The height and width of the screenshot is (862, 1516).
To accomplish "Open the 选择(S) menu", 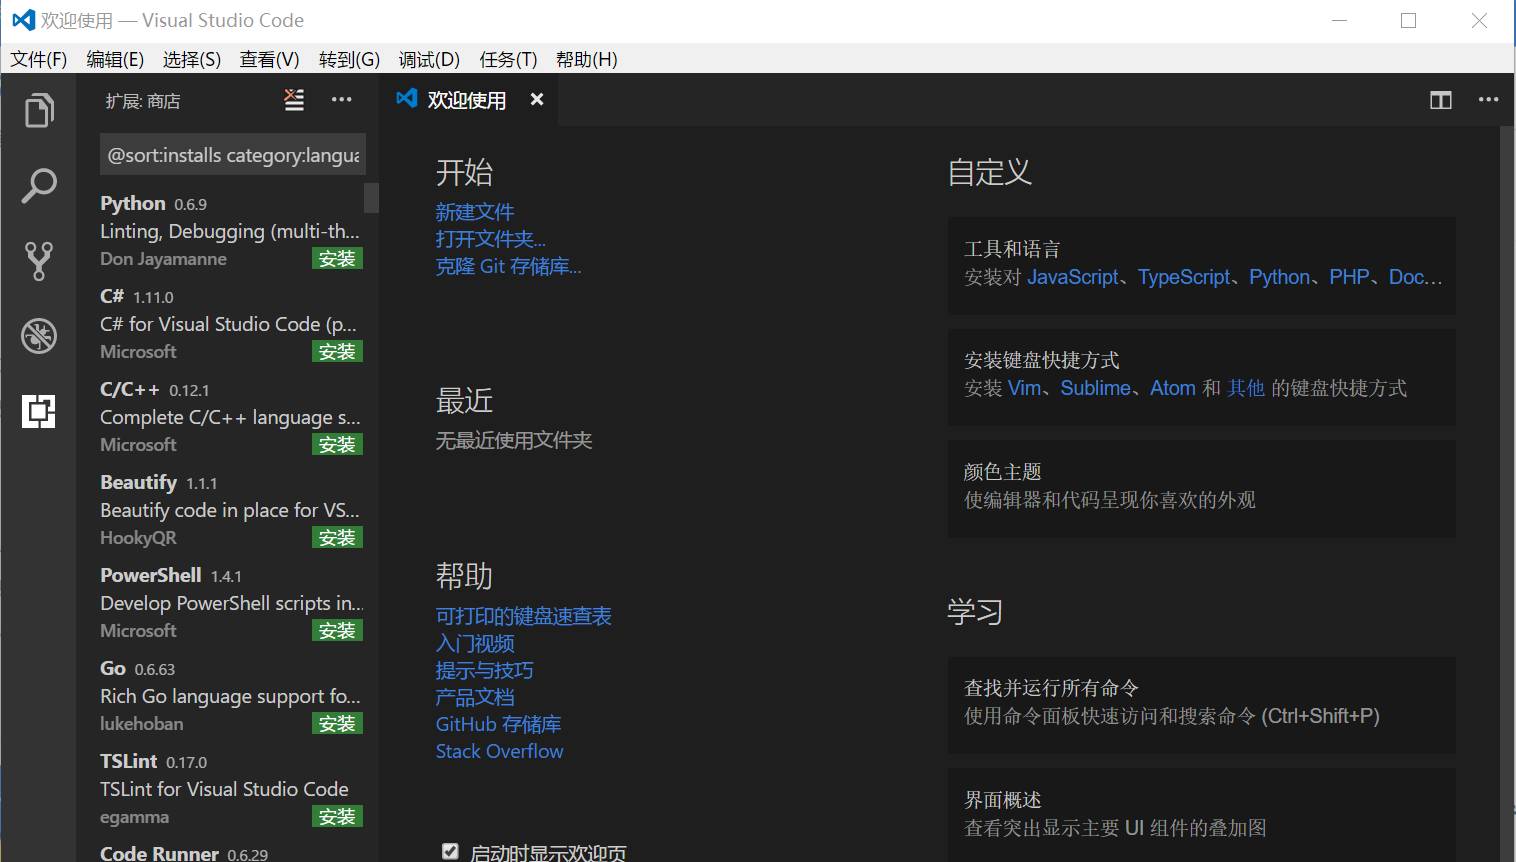I will click(192, 59).
